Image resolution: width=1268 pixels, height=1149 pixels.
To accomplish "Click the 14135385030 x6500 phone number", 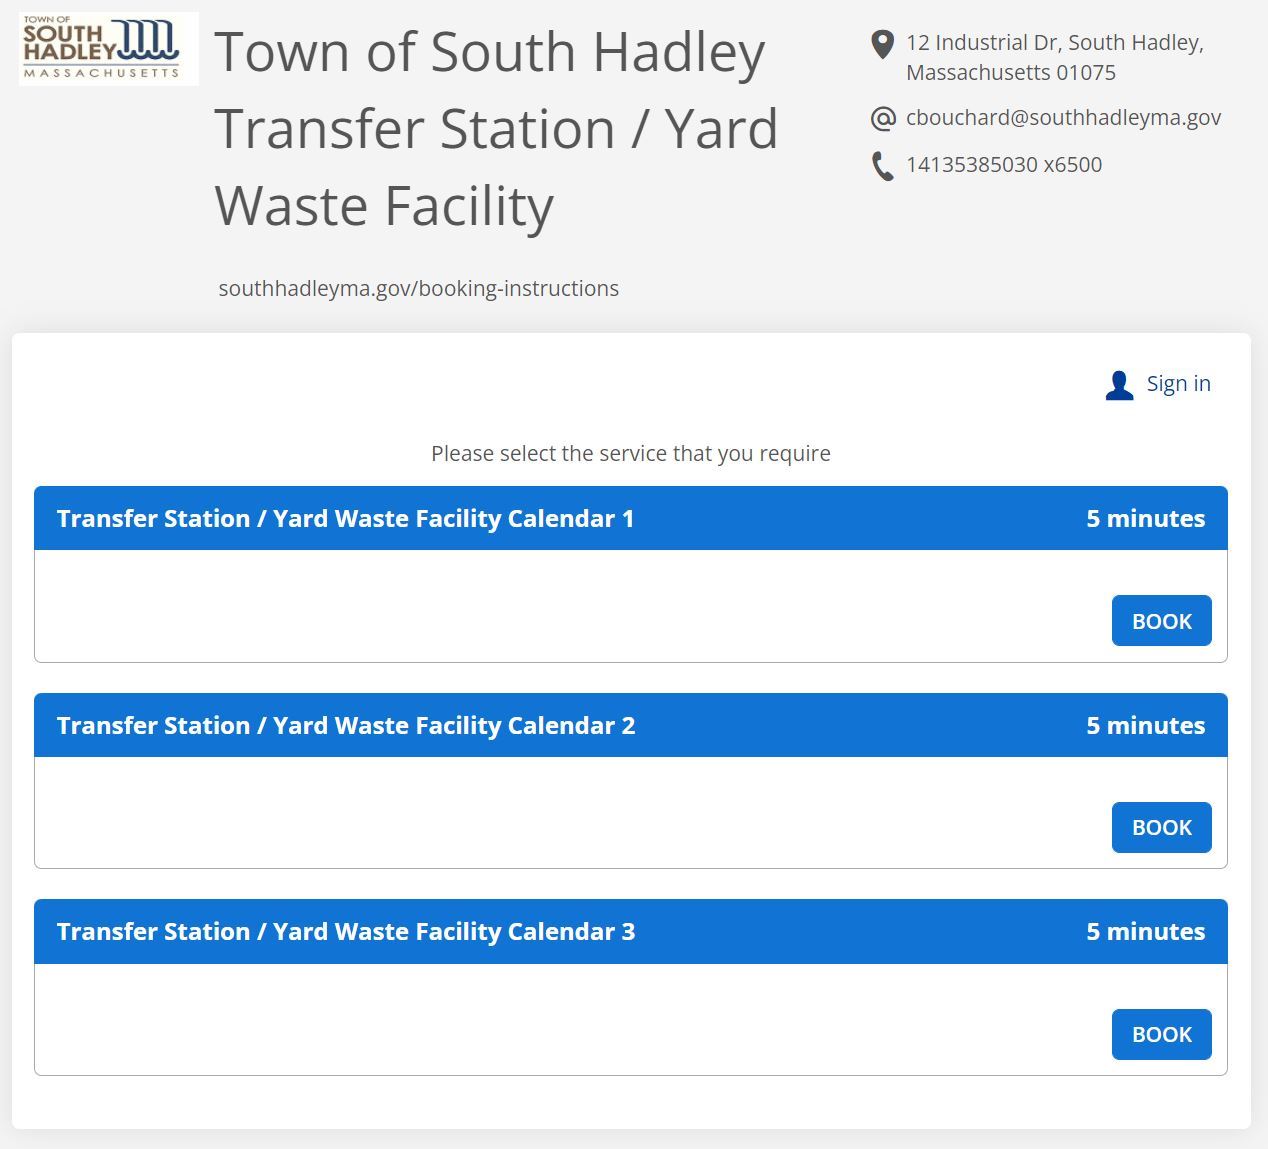I will tap(1004, 165).
